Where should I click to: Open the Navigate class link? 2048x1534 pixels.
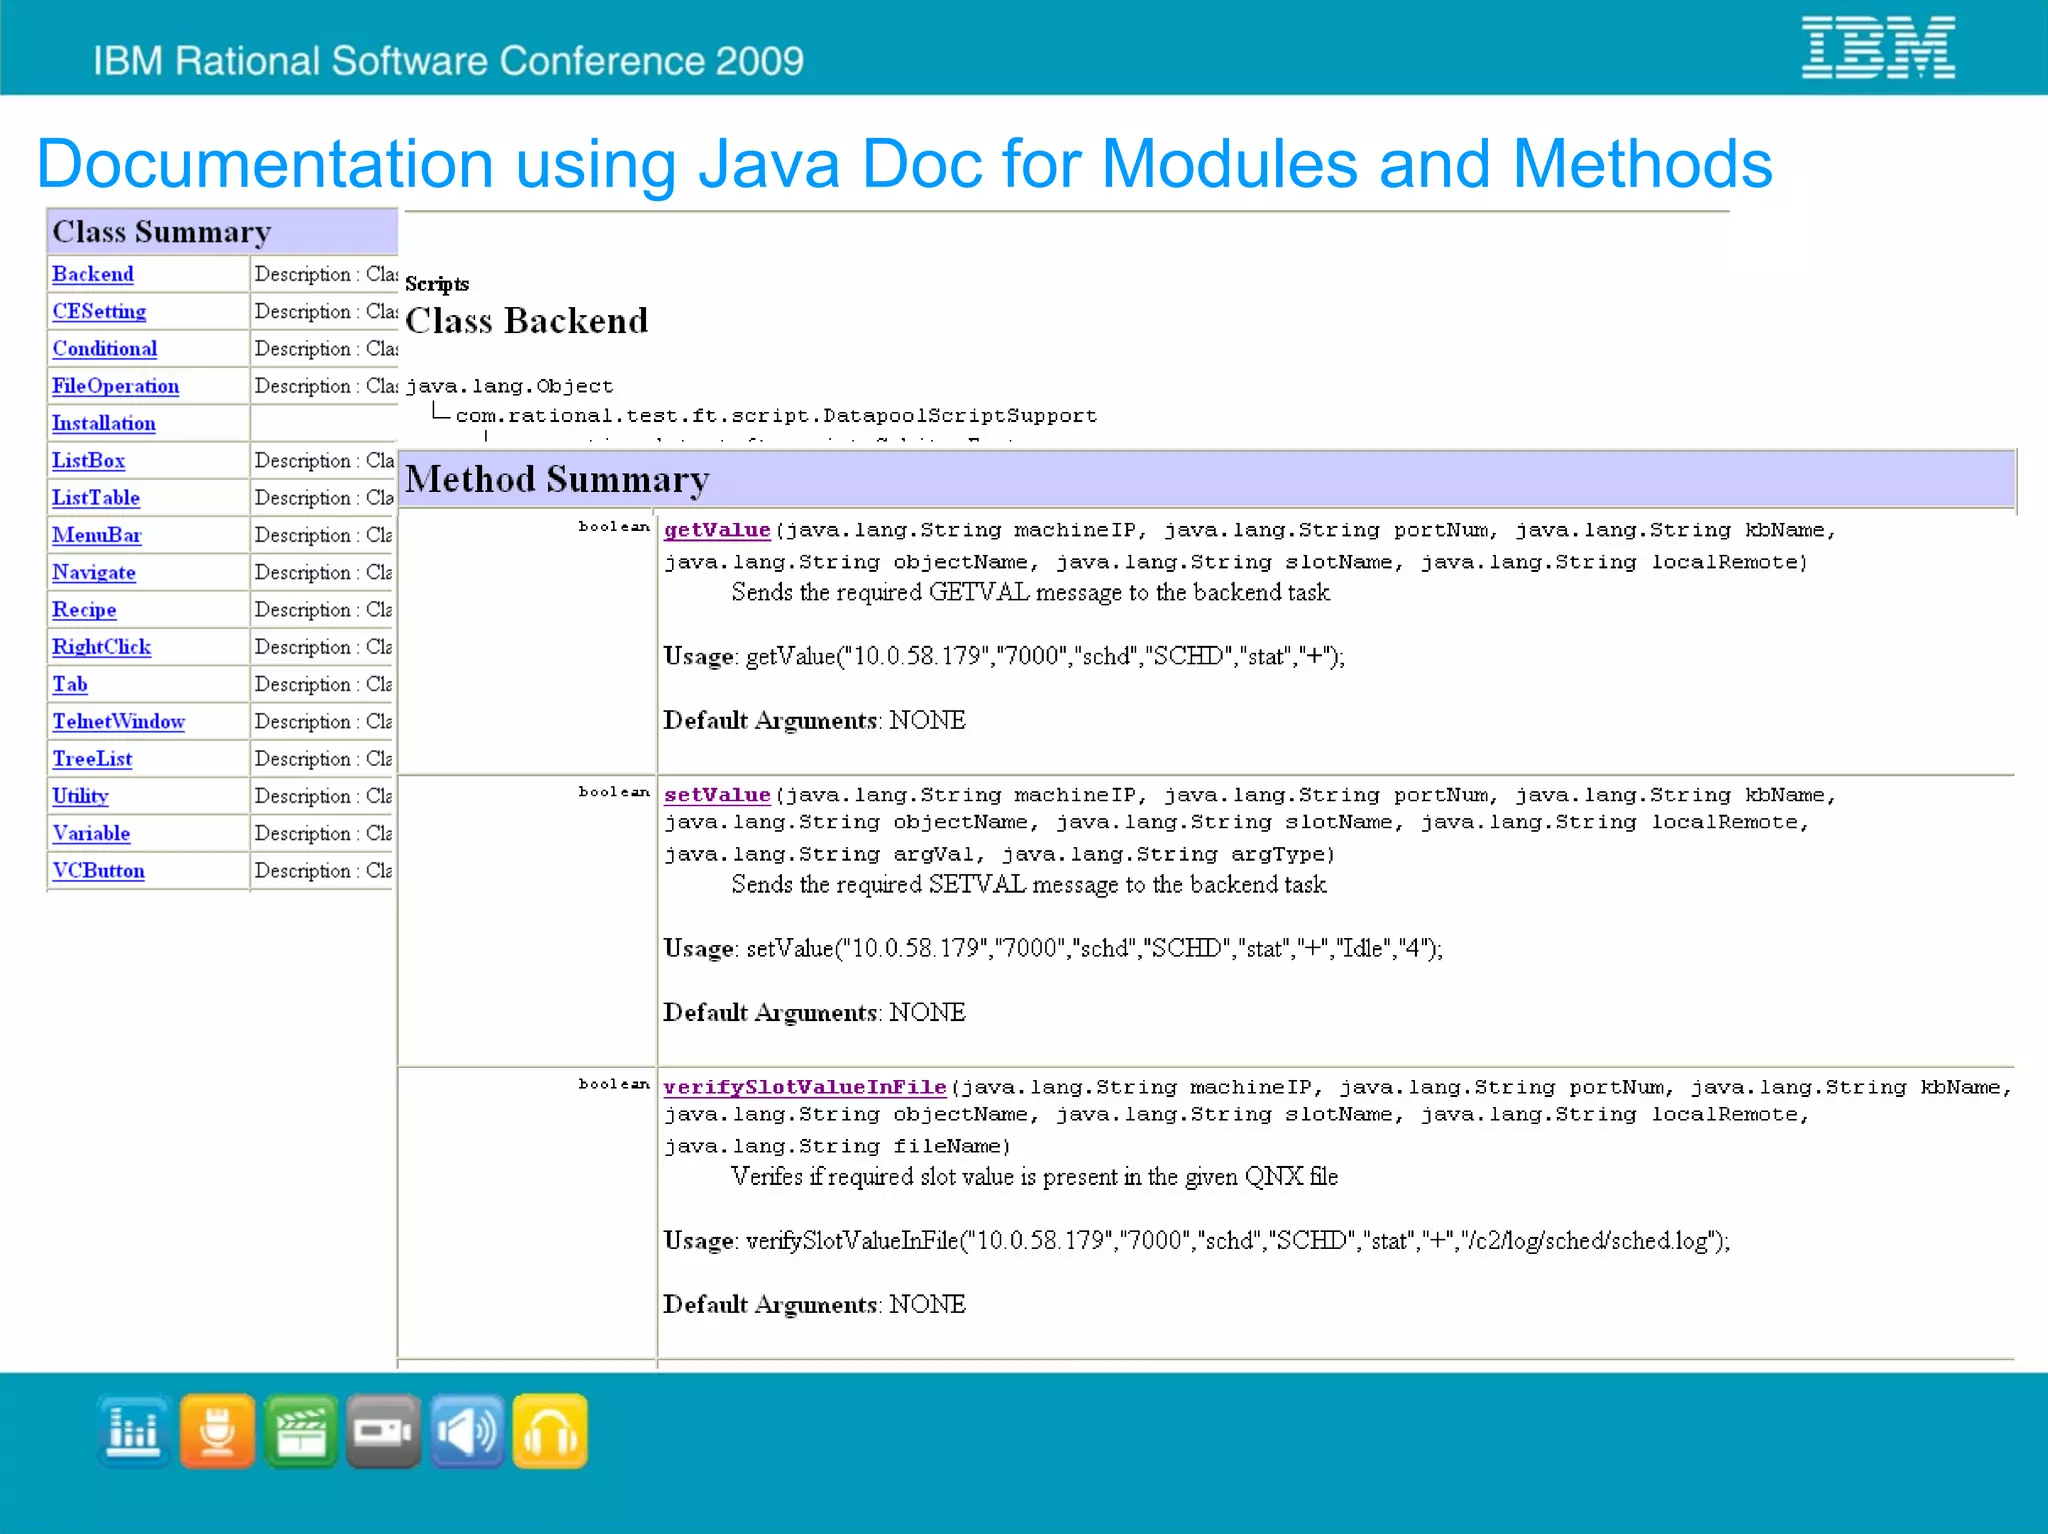pyautogui.click(x=94, y=573)
